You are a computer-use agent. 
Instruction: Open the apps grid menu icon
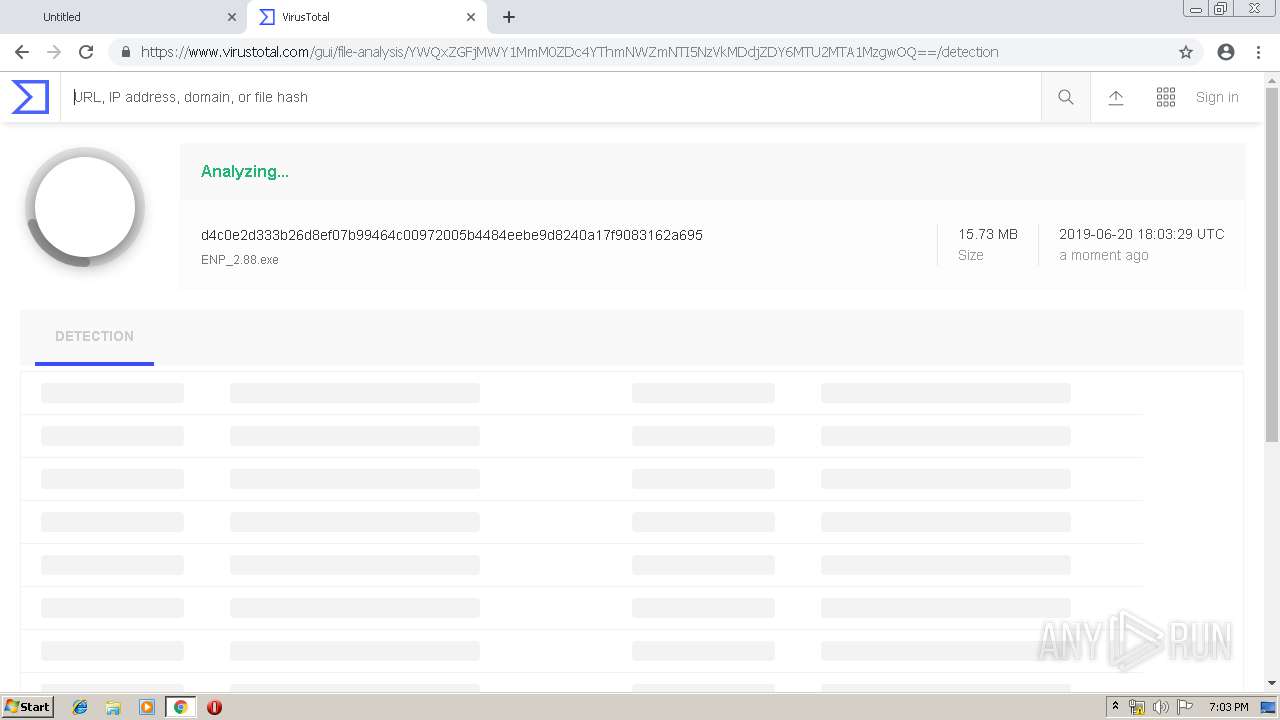[x=1166, y=97]
